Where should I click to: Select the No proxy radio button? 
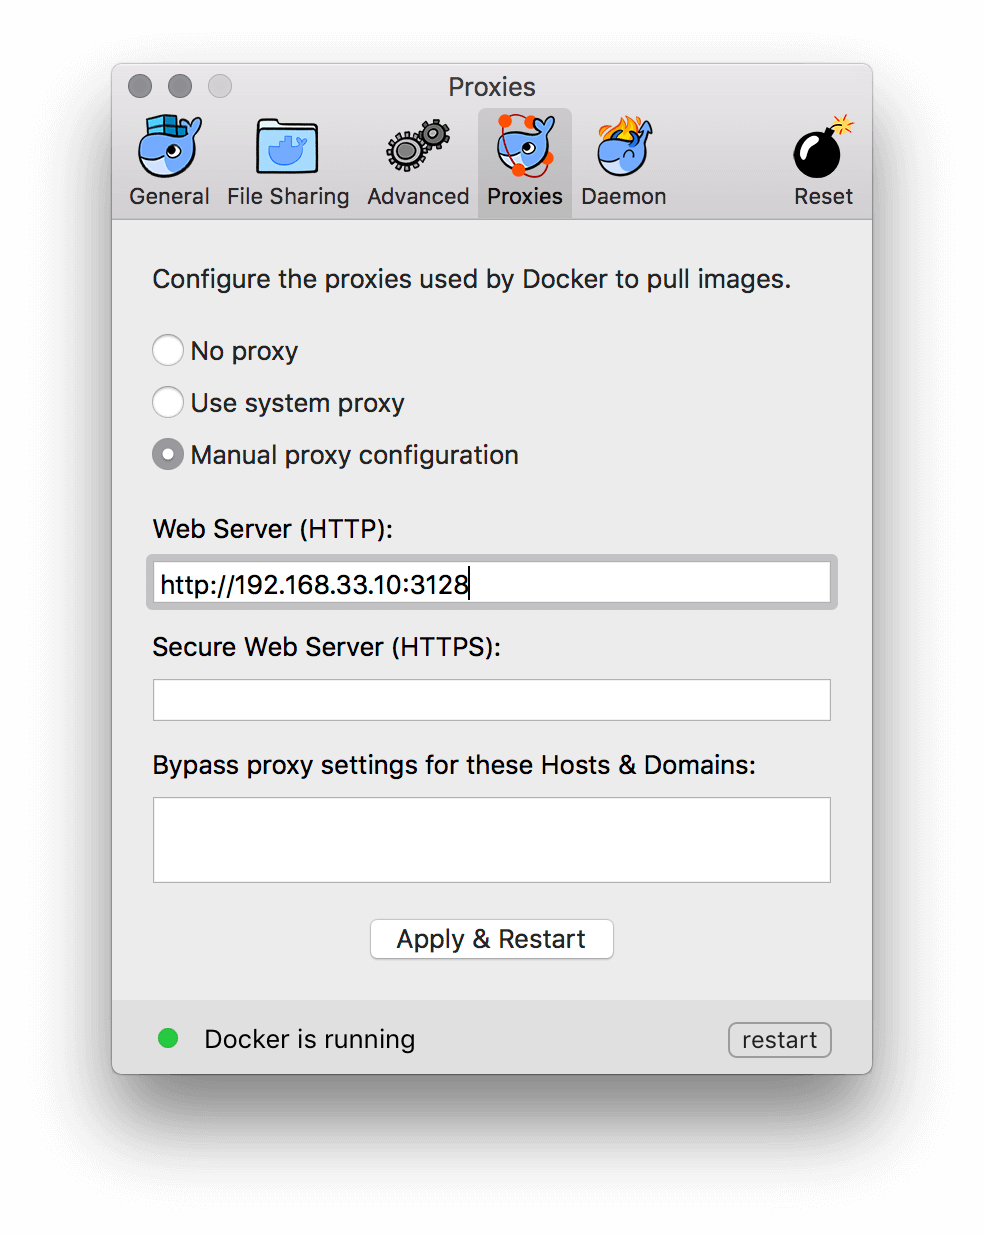168,350
